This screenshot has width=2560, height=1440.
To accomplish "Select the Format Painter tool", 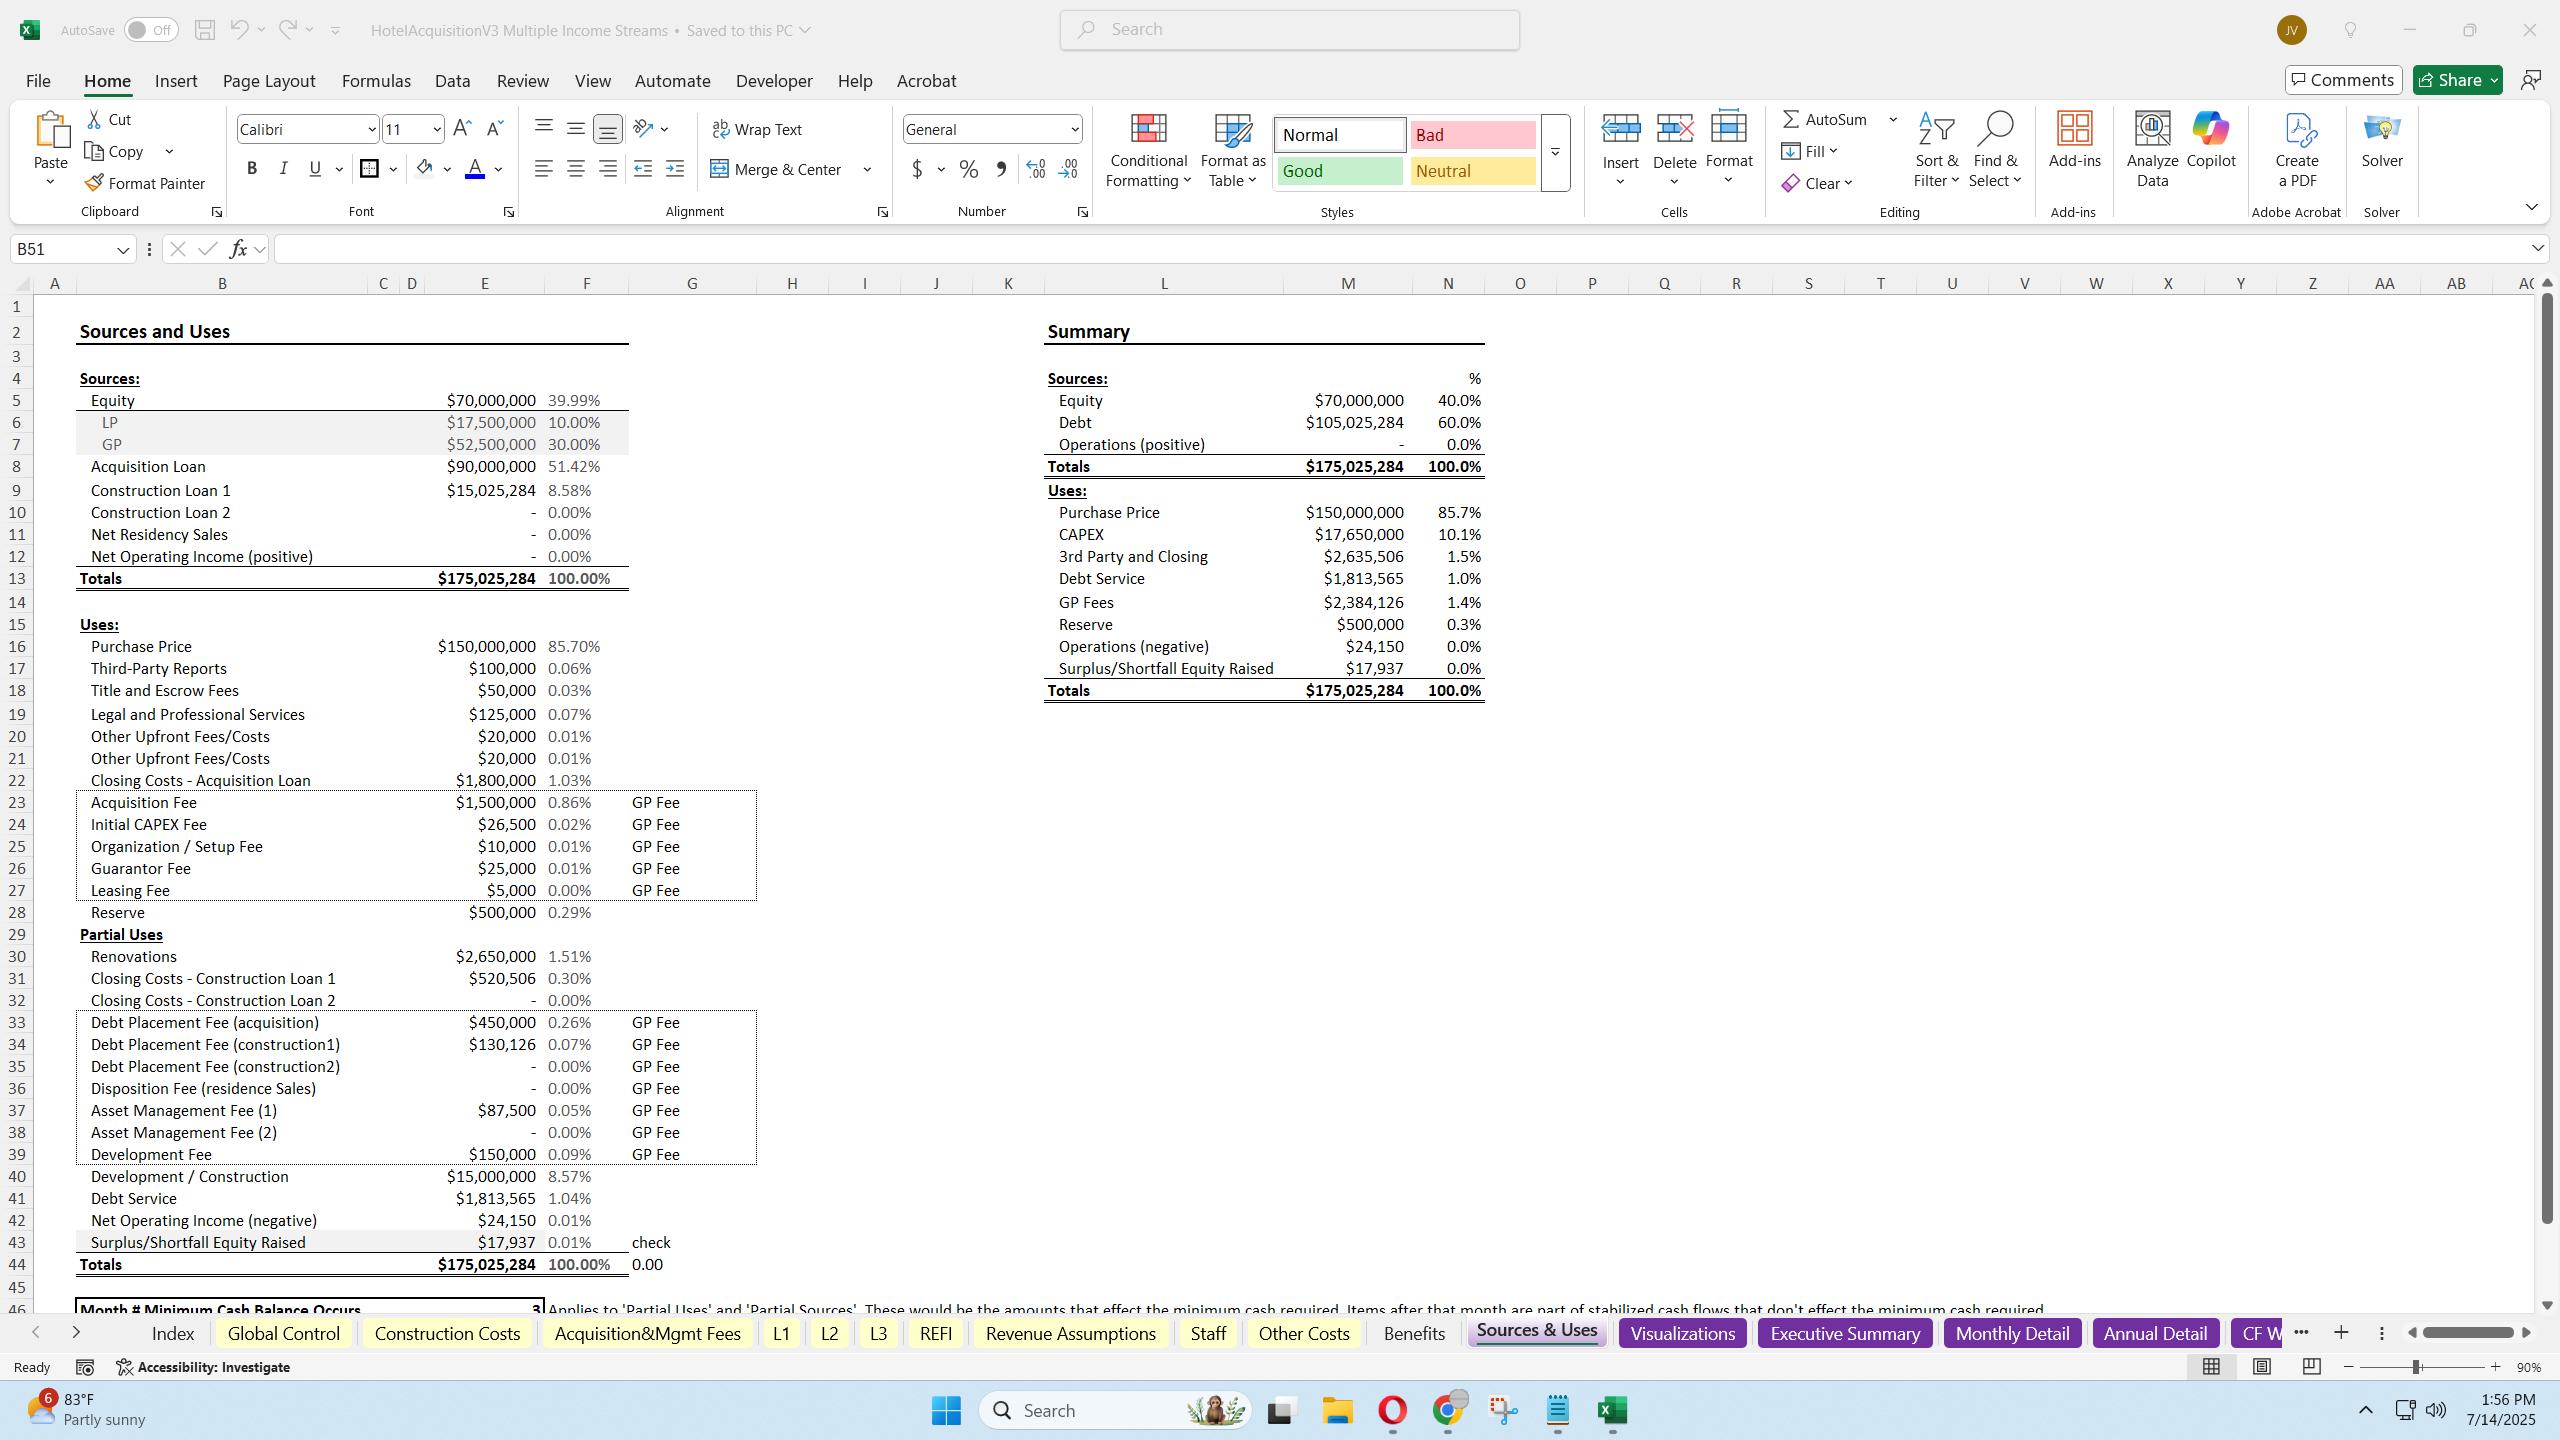I will pos(144,182).
